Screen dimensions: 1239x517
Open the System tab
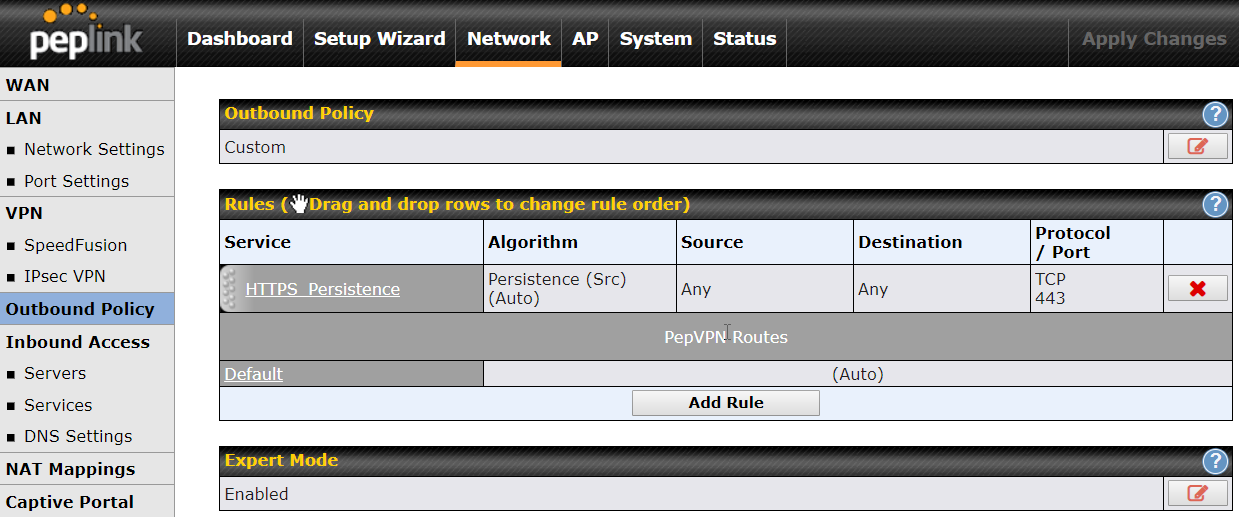pyautogui.click(x=655, y=39)
